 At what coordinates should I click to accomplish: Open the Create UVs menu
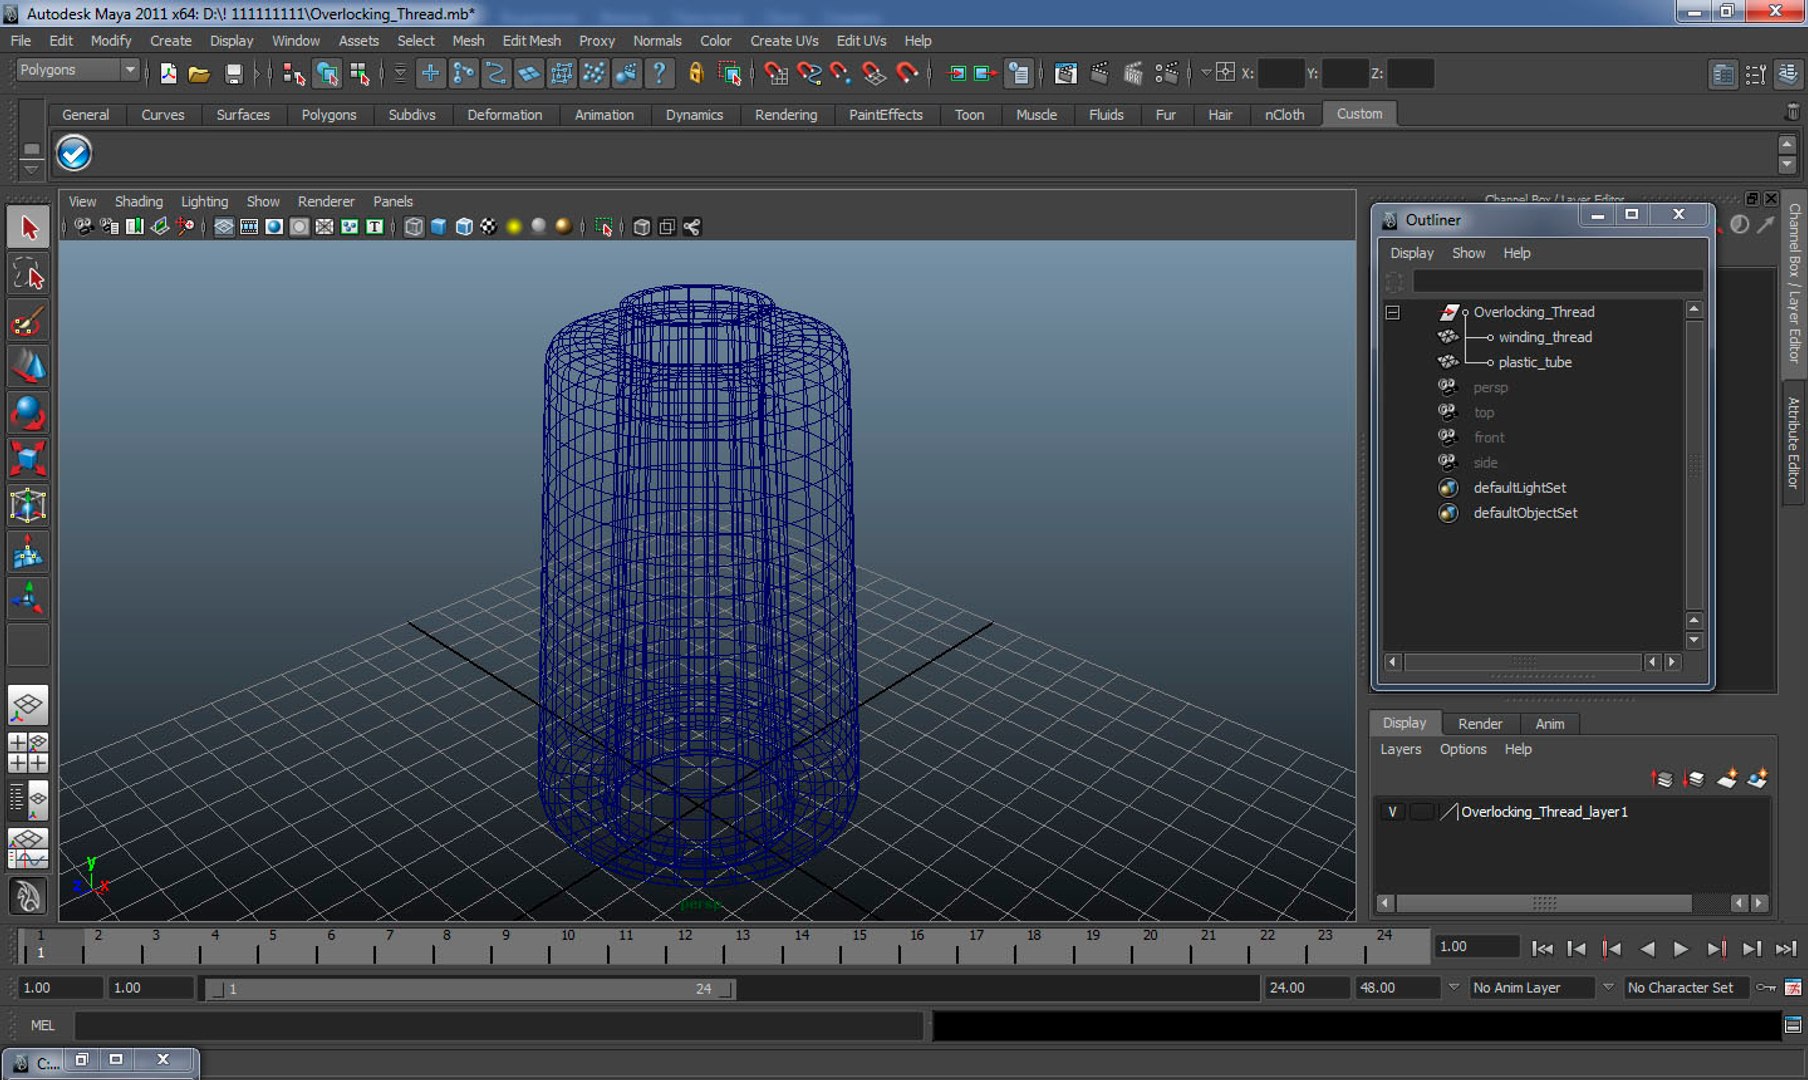coord(784,41)
